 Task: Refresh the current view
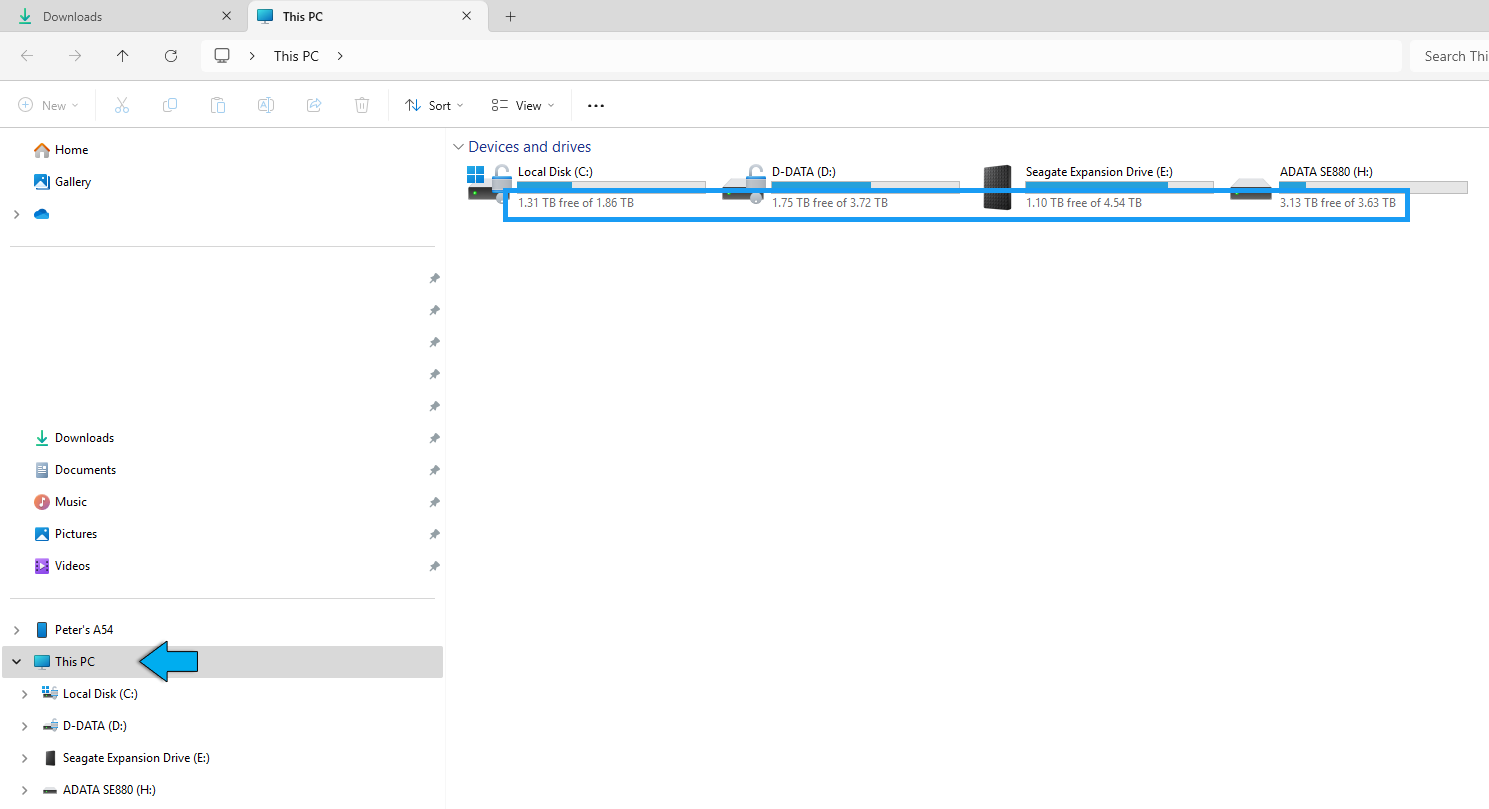point(170,56)
